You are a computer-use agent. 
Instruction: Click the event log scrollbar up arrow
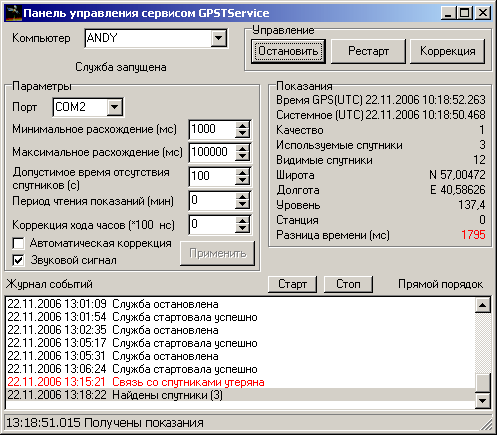pyautogui.click(x=483, y=305)
